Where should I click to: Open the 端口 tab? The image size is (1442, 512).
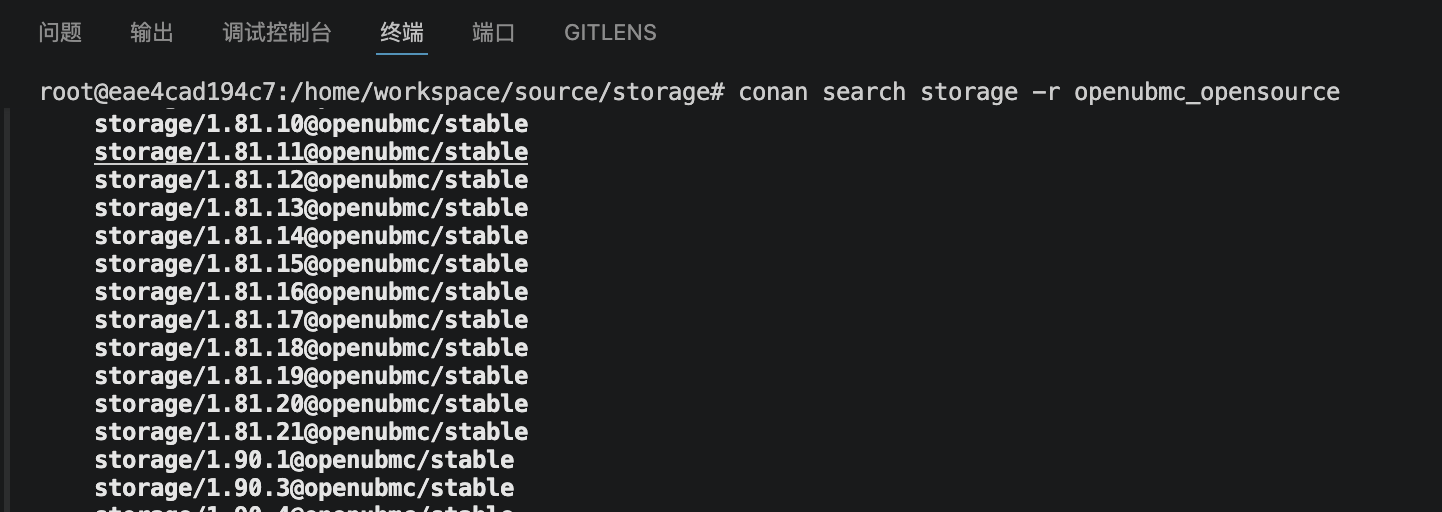(x=494, y=32)
